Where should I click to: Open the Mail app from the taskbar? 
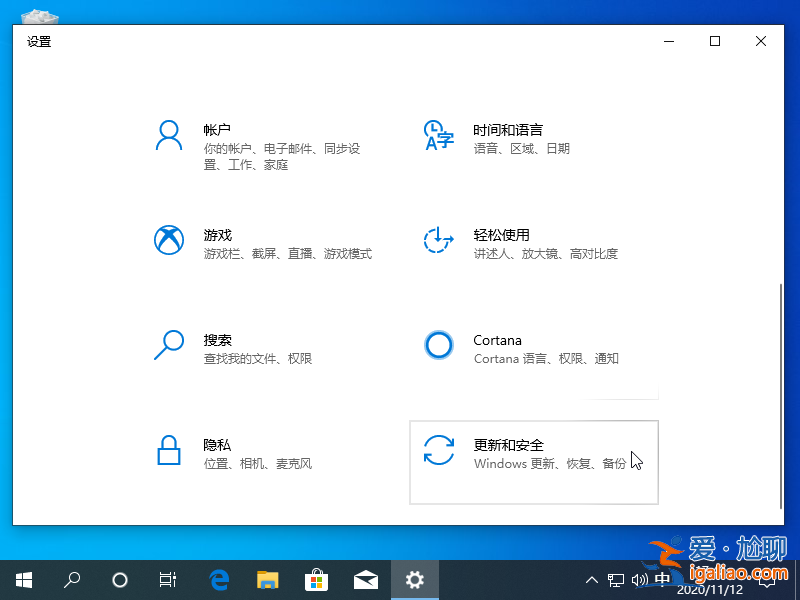pyautogui.click(x=365, y=579)
